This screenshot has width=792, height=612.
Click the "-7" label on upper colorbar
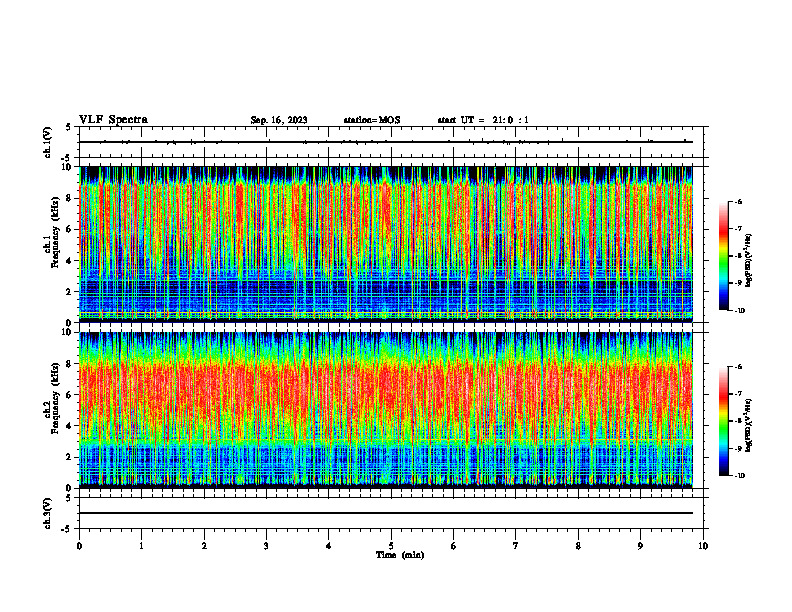click(x=739, y=229)
